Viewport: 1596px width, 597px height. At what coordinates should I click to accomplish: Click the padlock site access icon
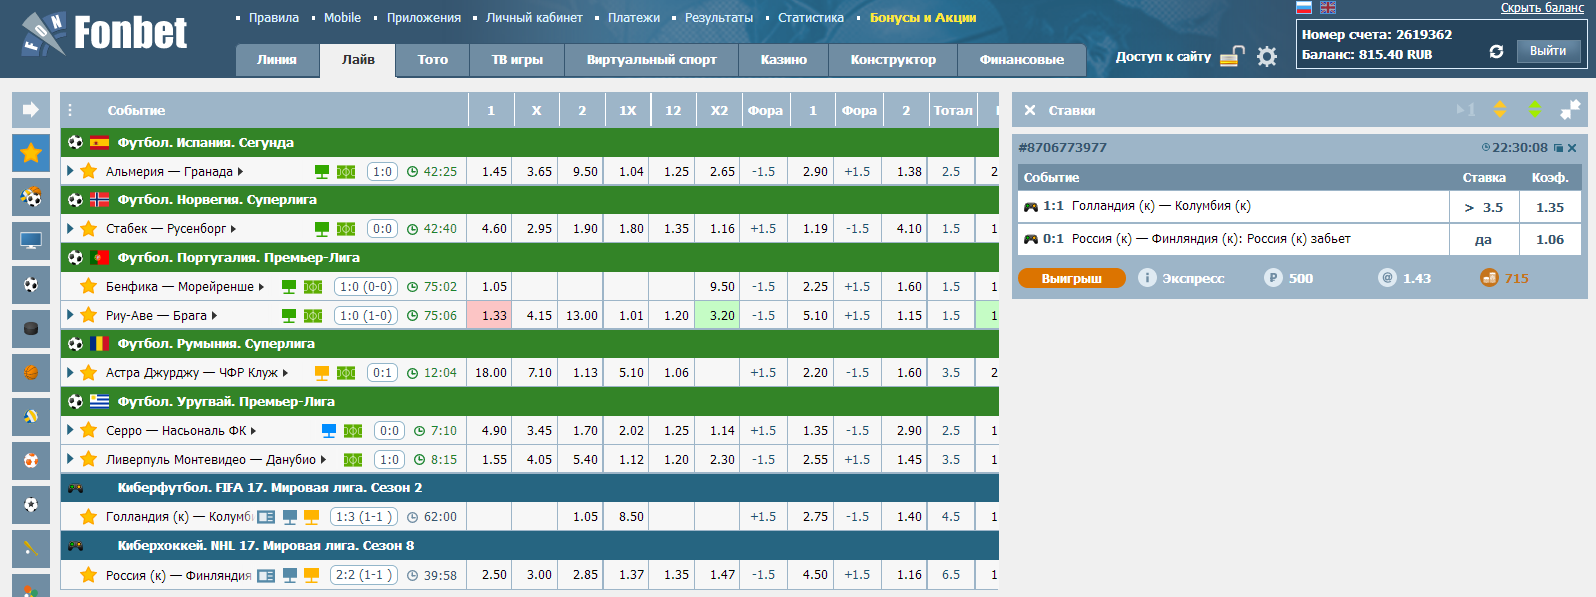[1233, 56]
